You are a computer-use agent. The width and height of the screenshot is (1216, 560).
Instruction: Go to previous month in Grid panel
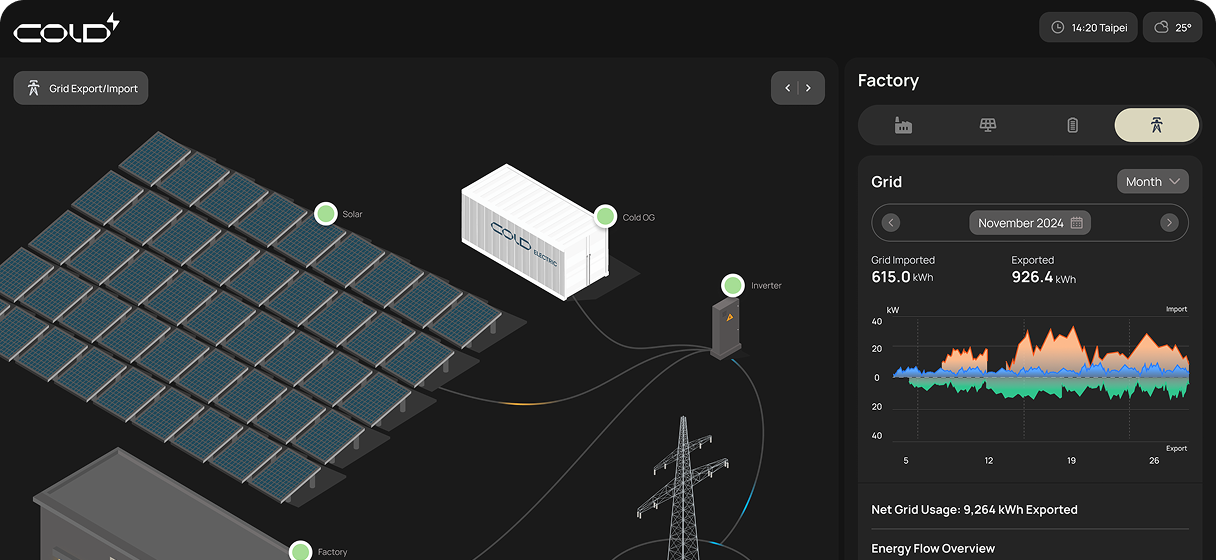coord(891,223)
